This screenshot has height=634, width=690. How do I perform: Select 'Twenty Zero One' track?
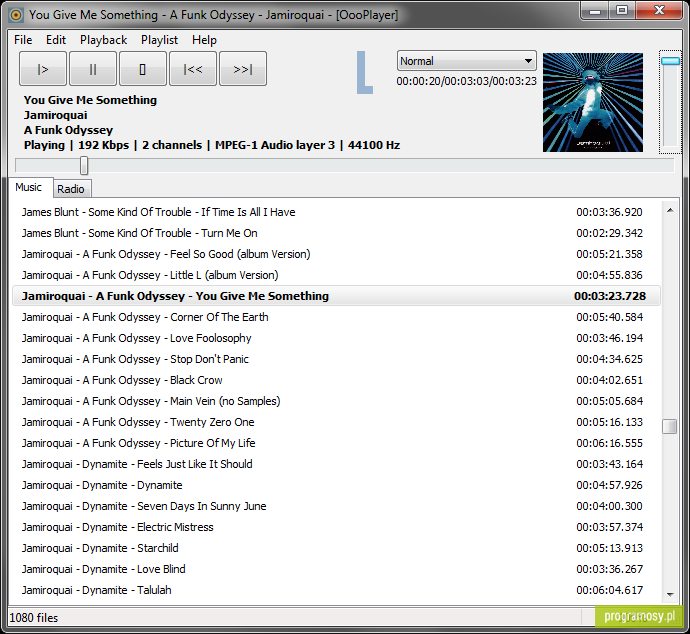coord(336,422)
